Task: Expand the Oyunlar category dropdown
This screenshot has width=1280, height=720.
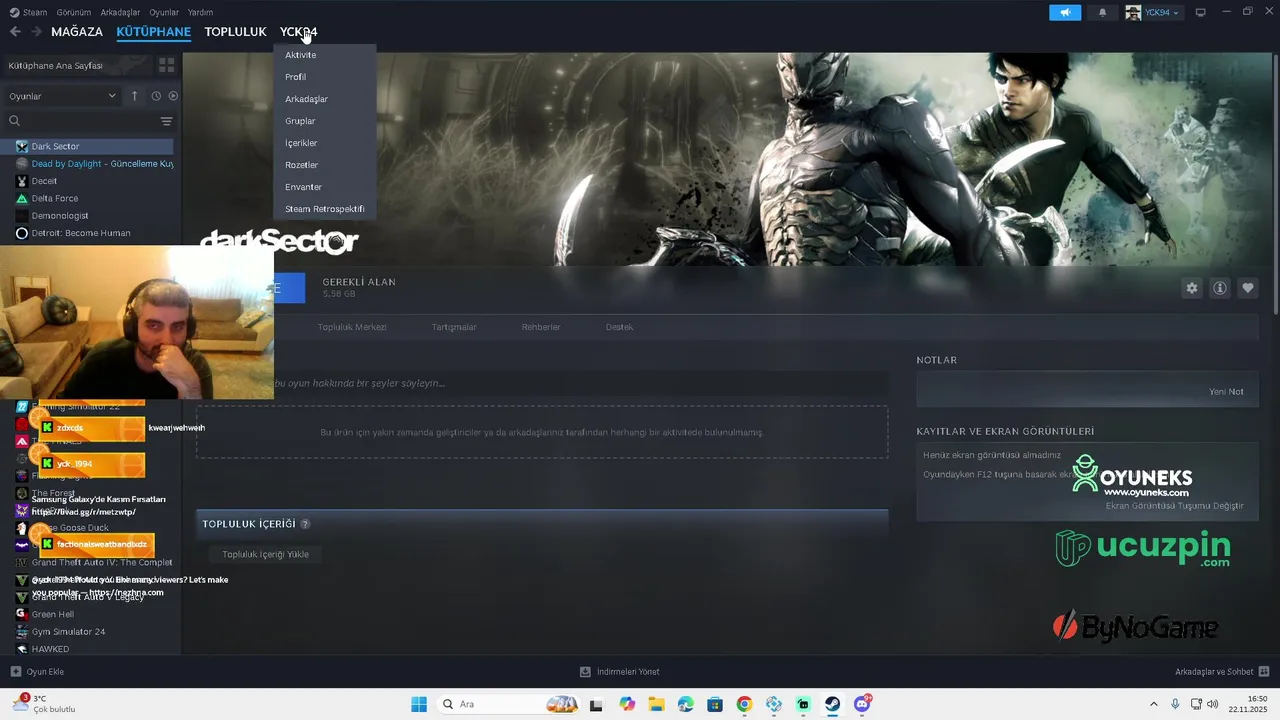Action: 62,96
